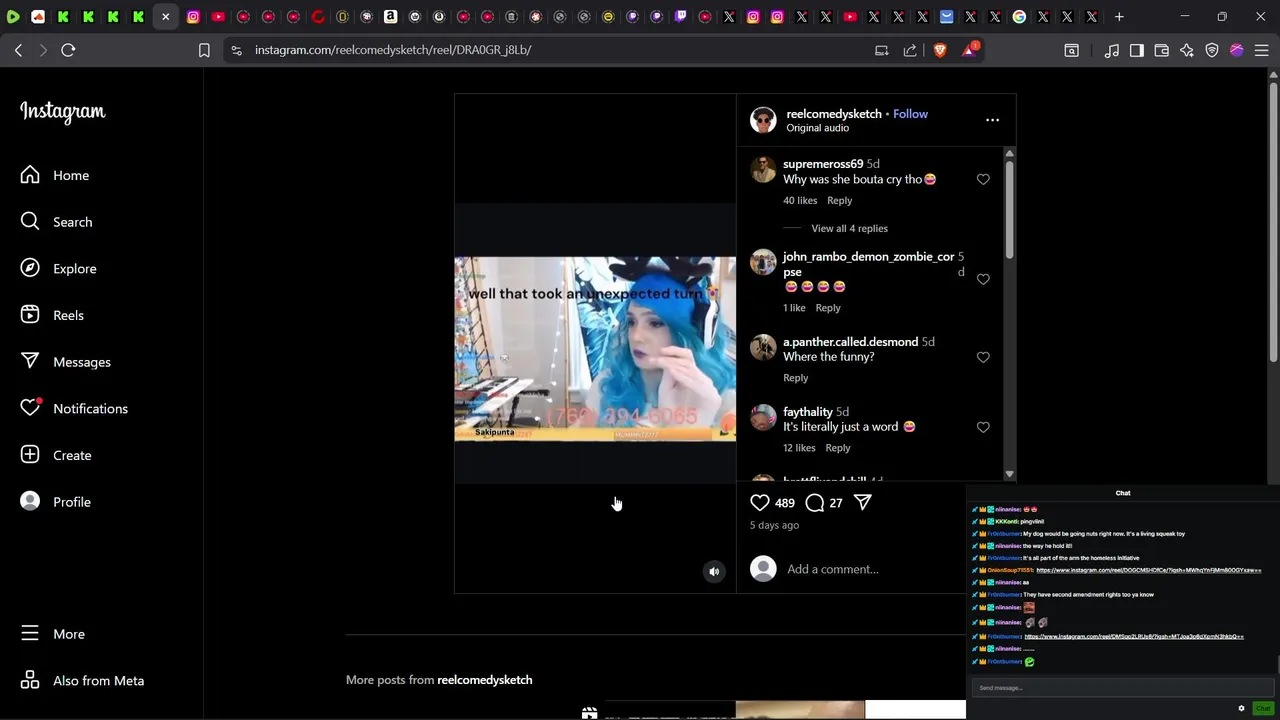
Task: Click the media control music note icon
Action: click(1112, 50)
